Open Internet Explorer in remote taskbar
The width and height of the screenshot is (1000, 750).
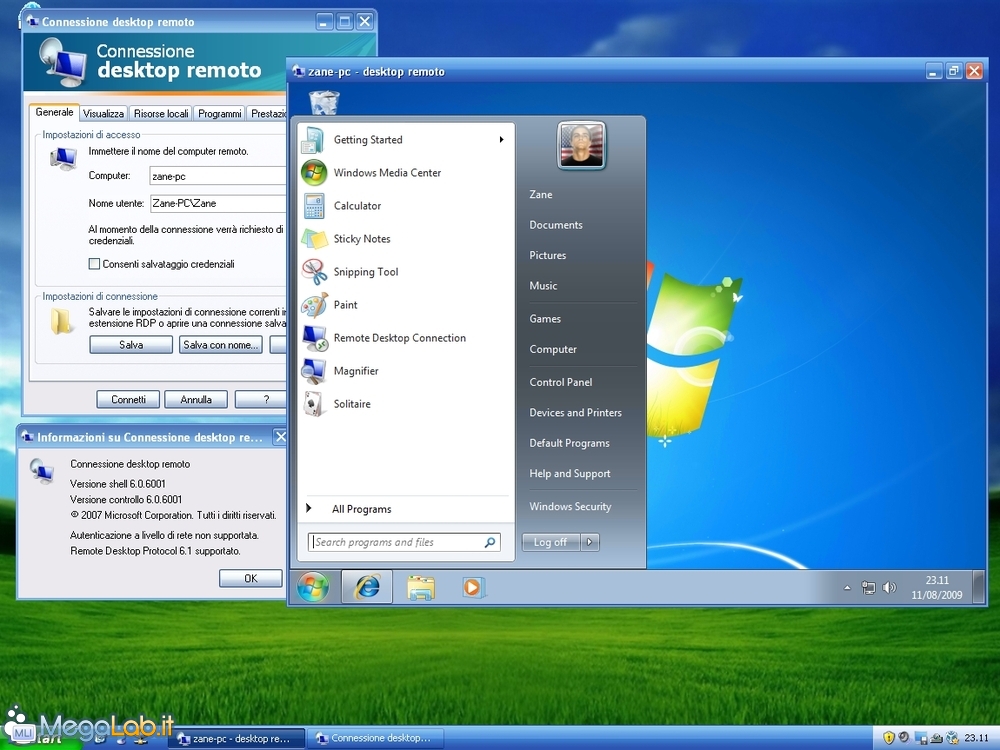tap(367, 587)
